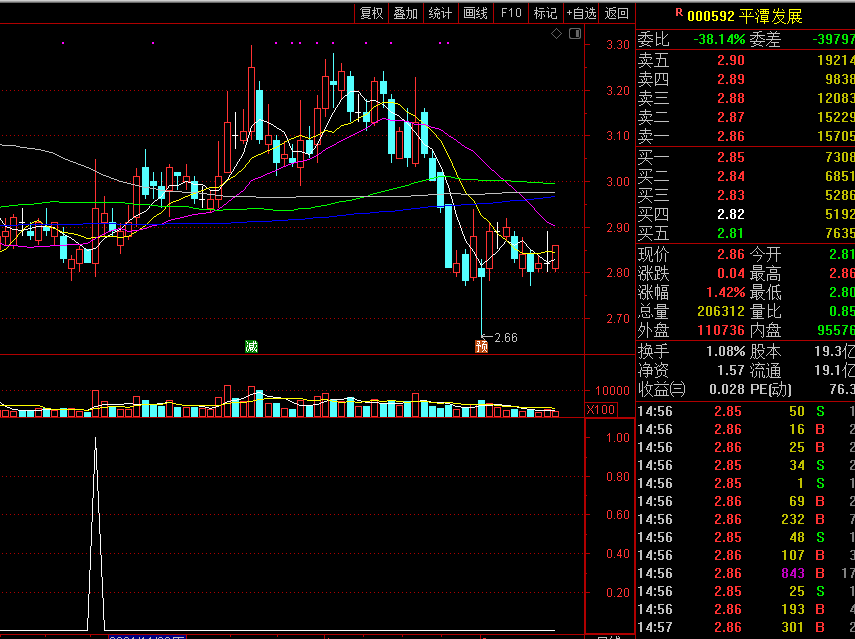The height and width of the screenshot is (639, 855).
Task: Click the 委比 value -38.14%
Action: tap(719, 39)
